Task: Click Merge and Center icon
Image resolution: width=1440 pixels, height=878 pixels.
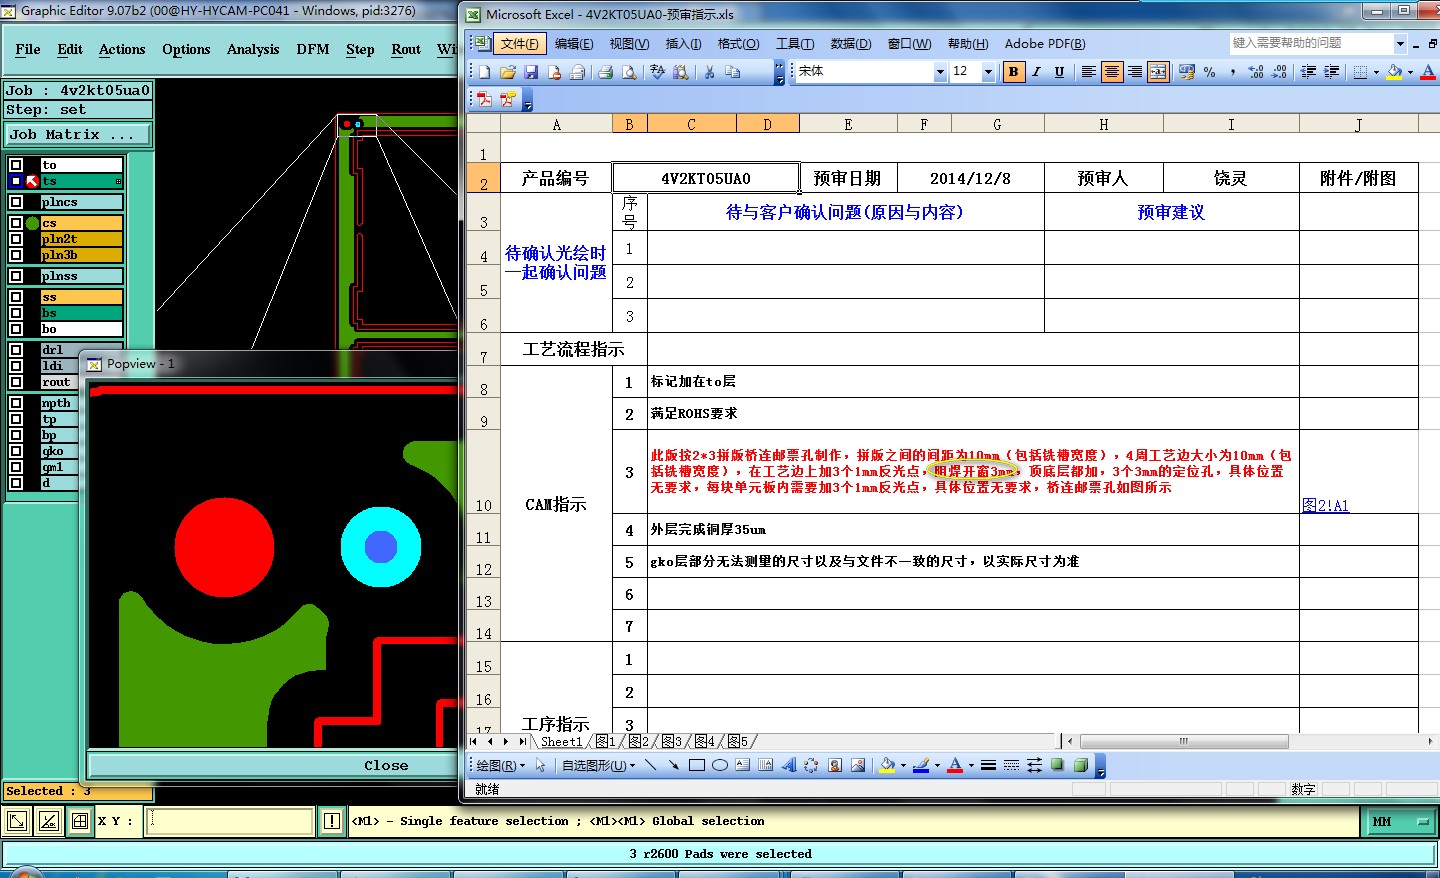Action: [1158, 72]
